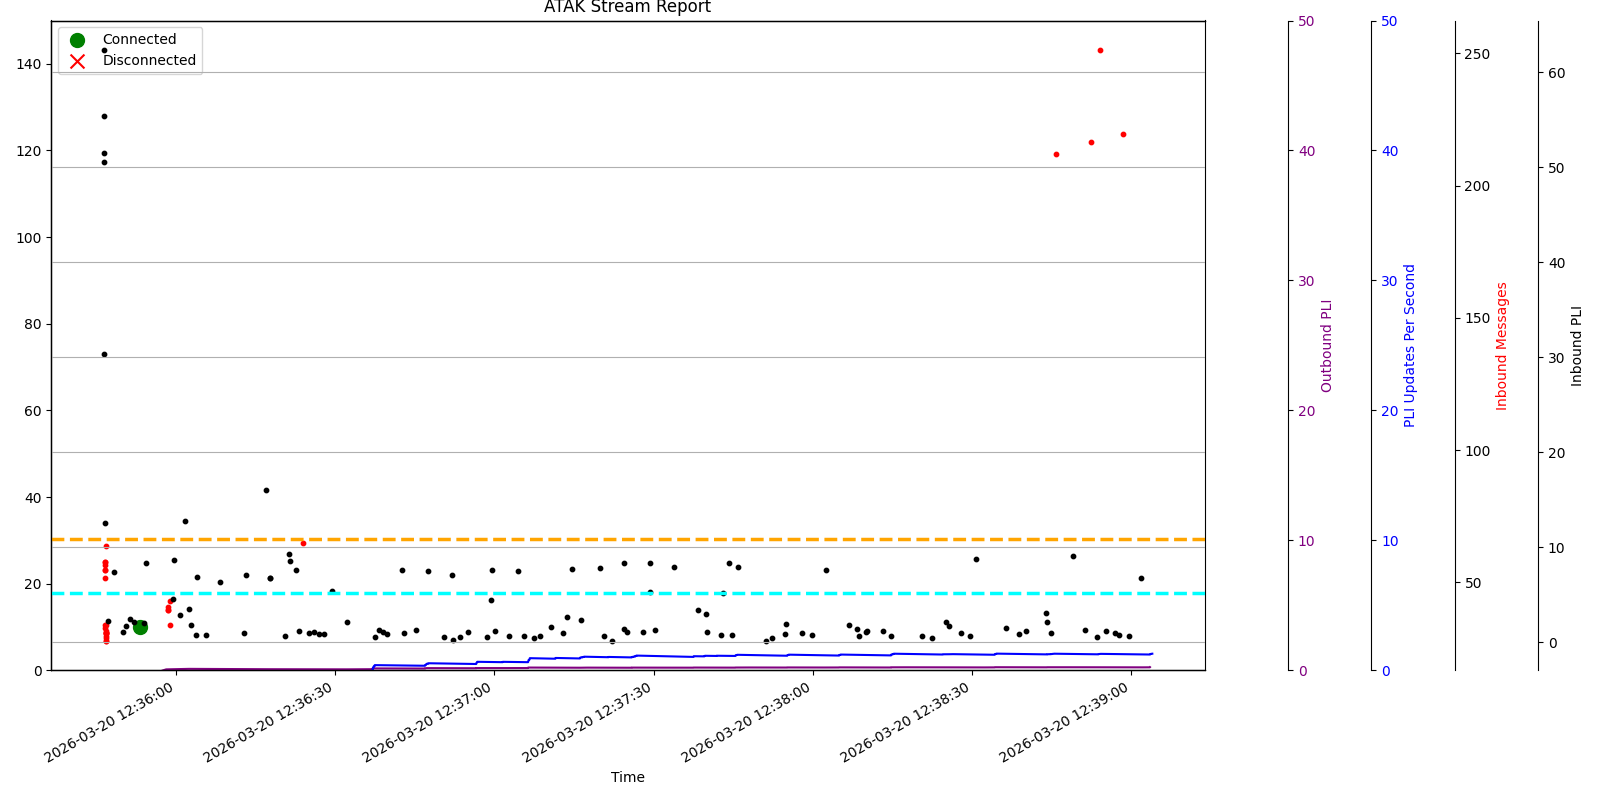Click the 'Time' x-axis label
1600x800 pixels.
coord(627,777)
